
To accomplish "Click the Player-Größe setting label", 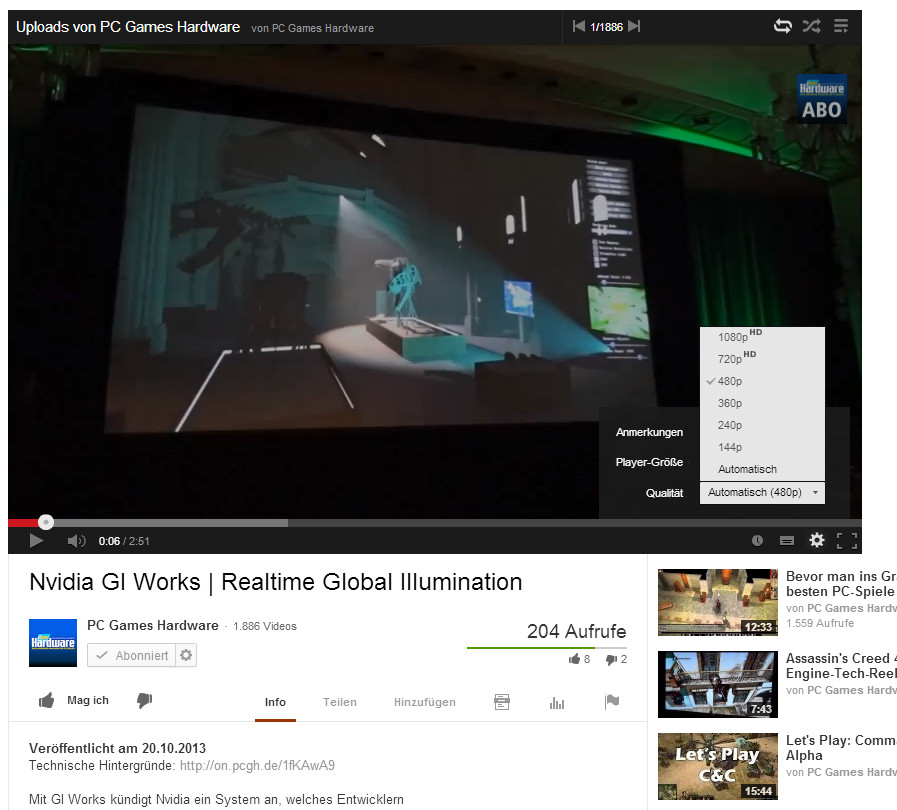I will (x=649, y=462).
